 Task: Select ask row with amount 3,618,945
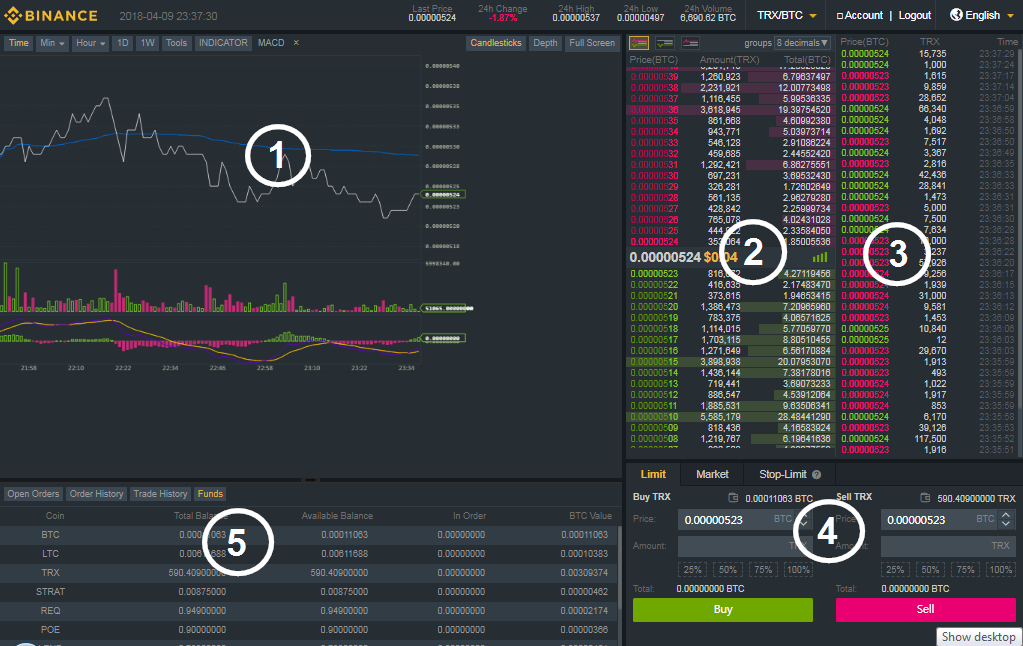[x=731, y=110]
